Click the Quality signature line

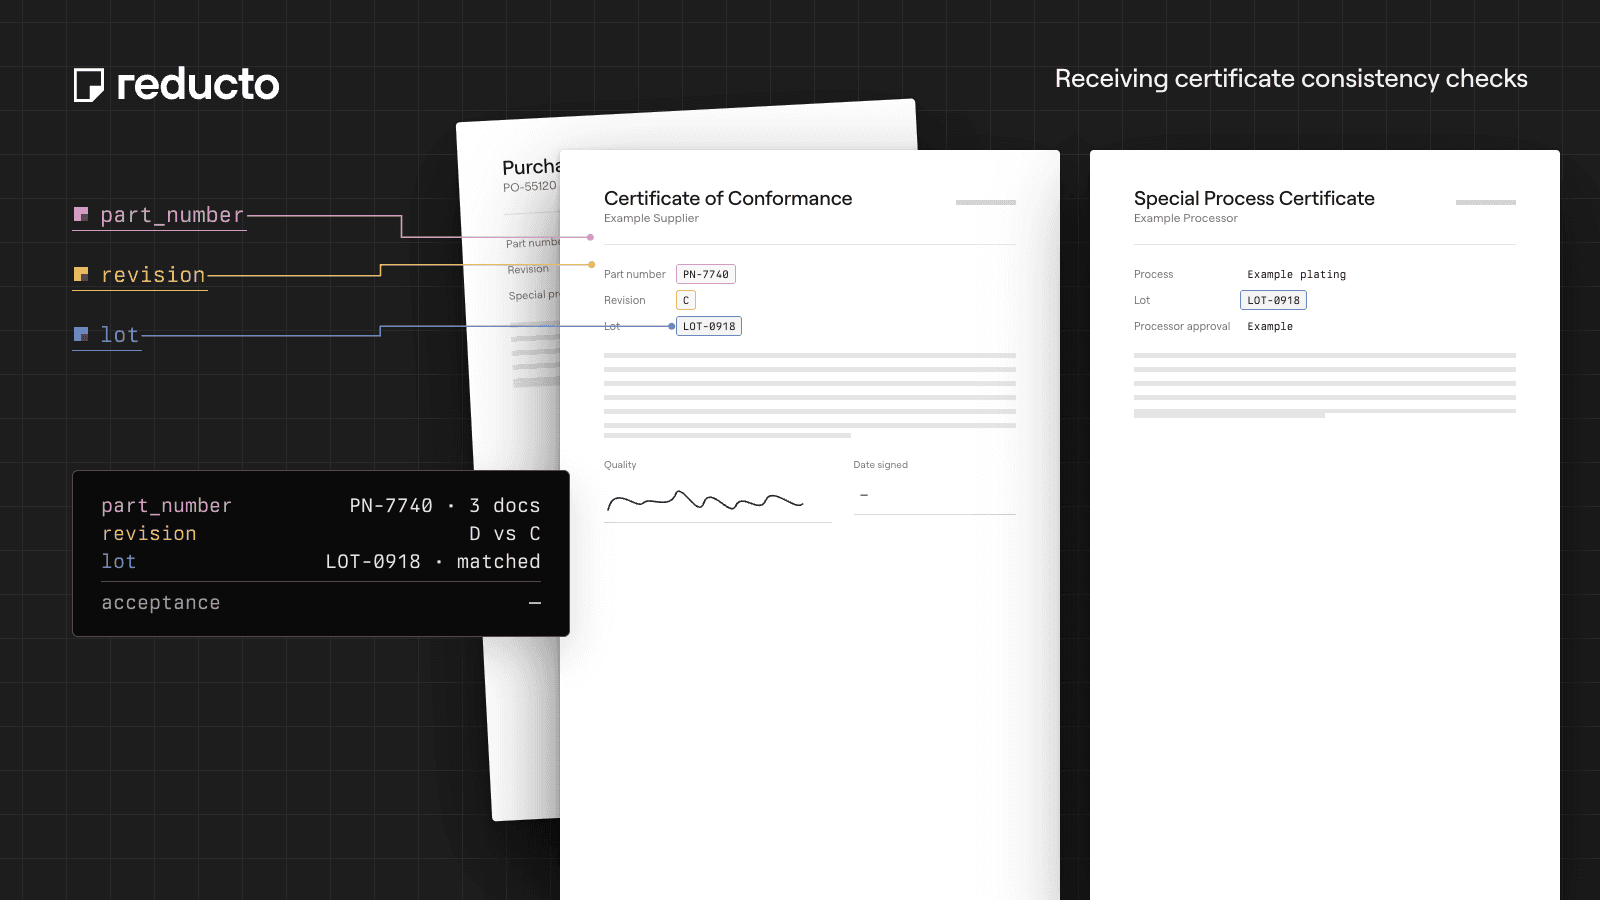coord(718,502)
